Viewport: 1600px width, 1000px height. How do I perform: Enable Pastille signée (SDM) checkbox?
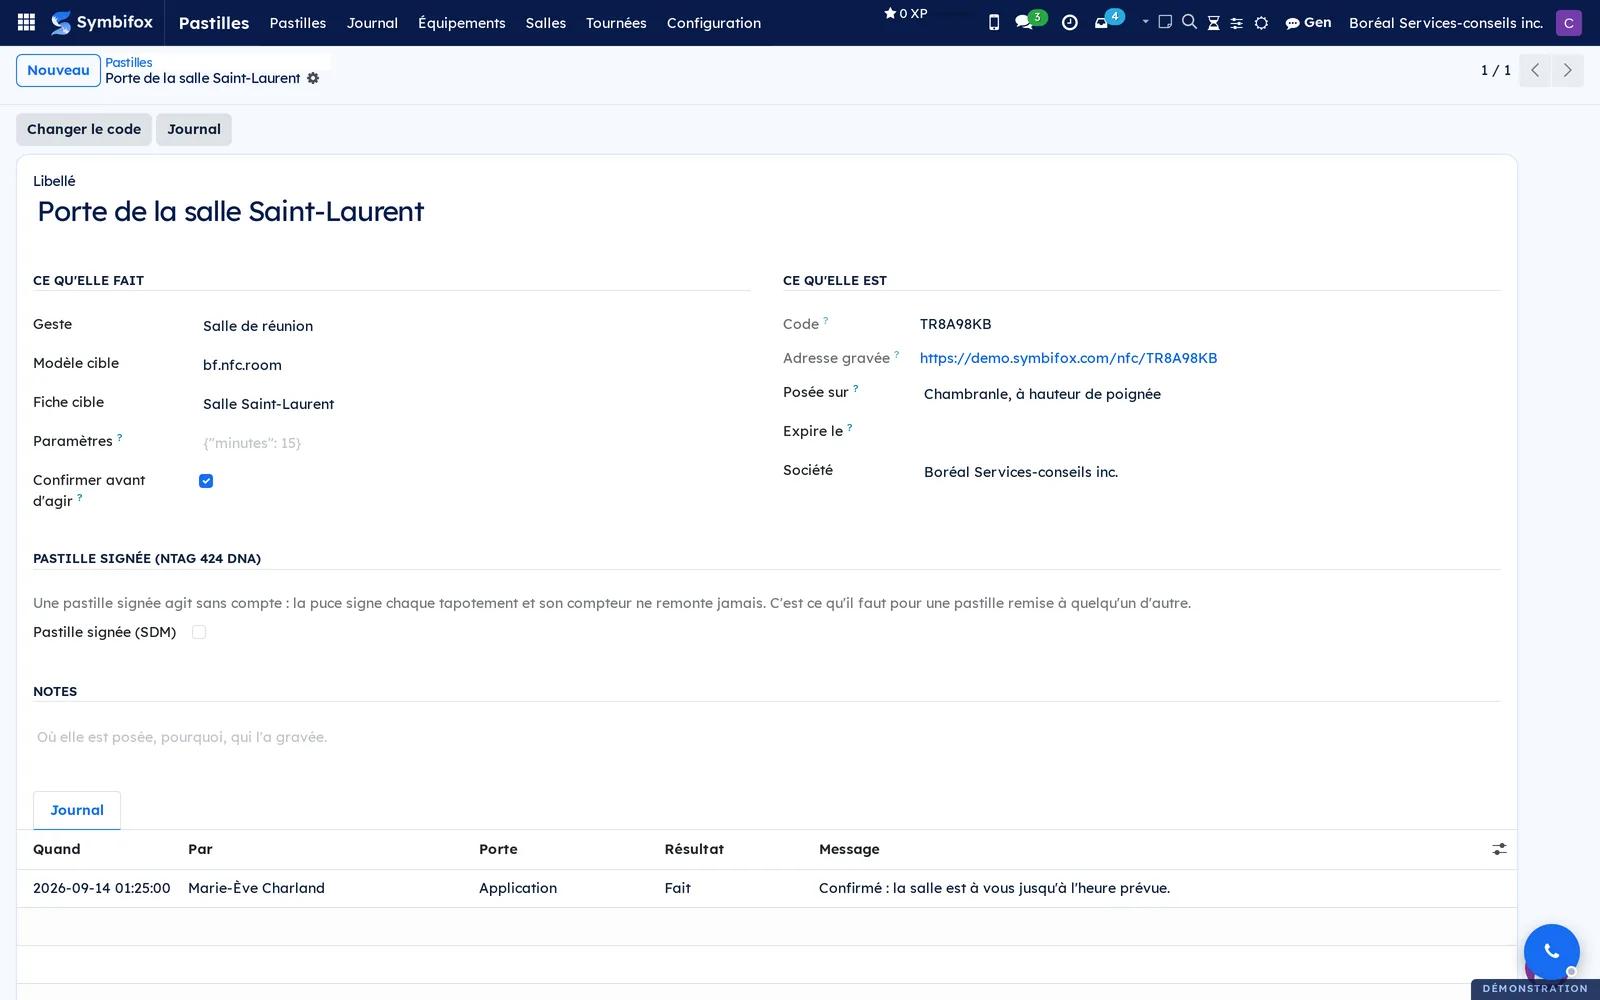pyautogui.click(x=199, y=632)
